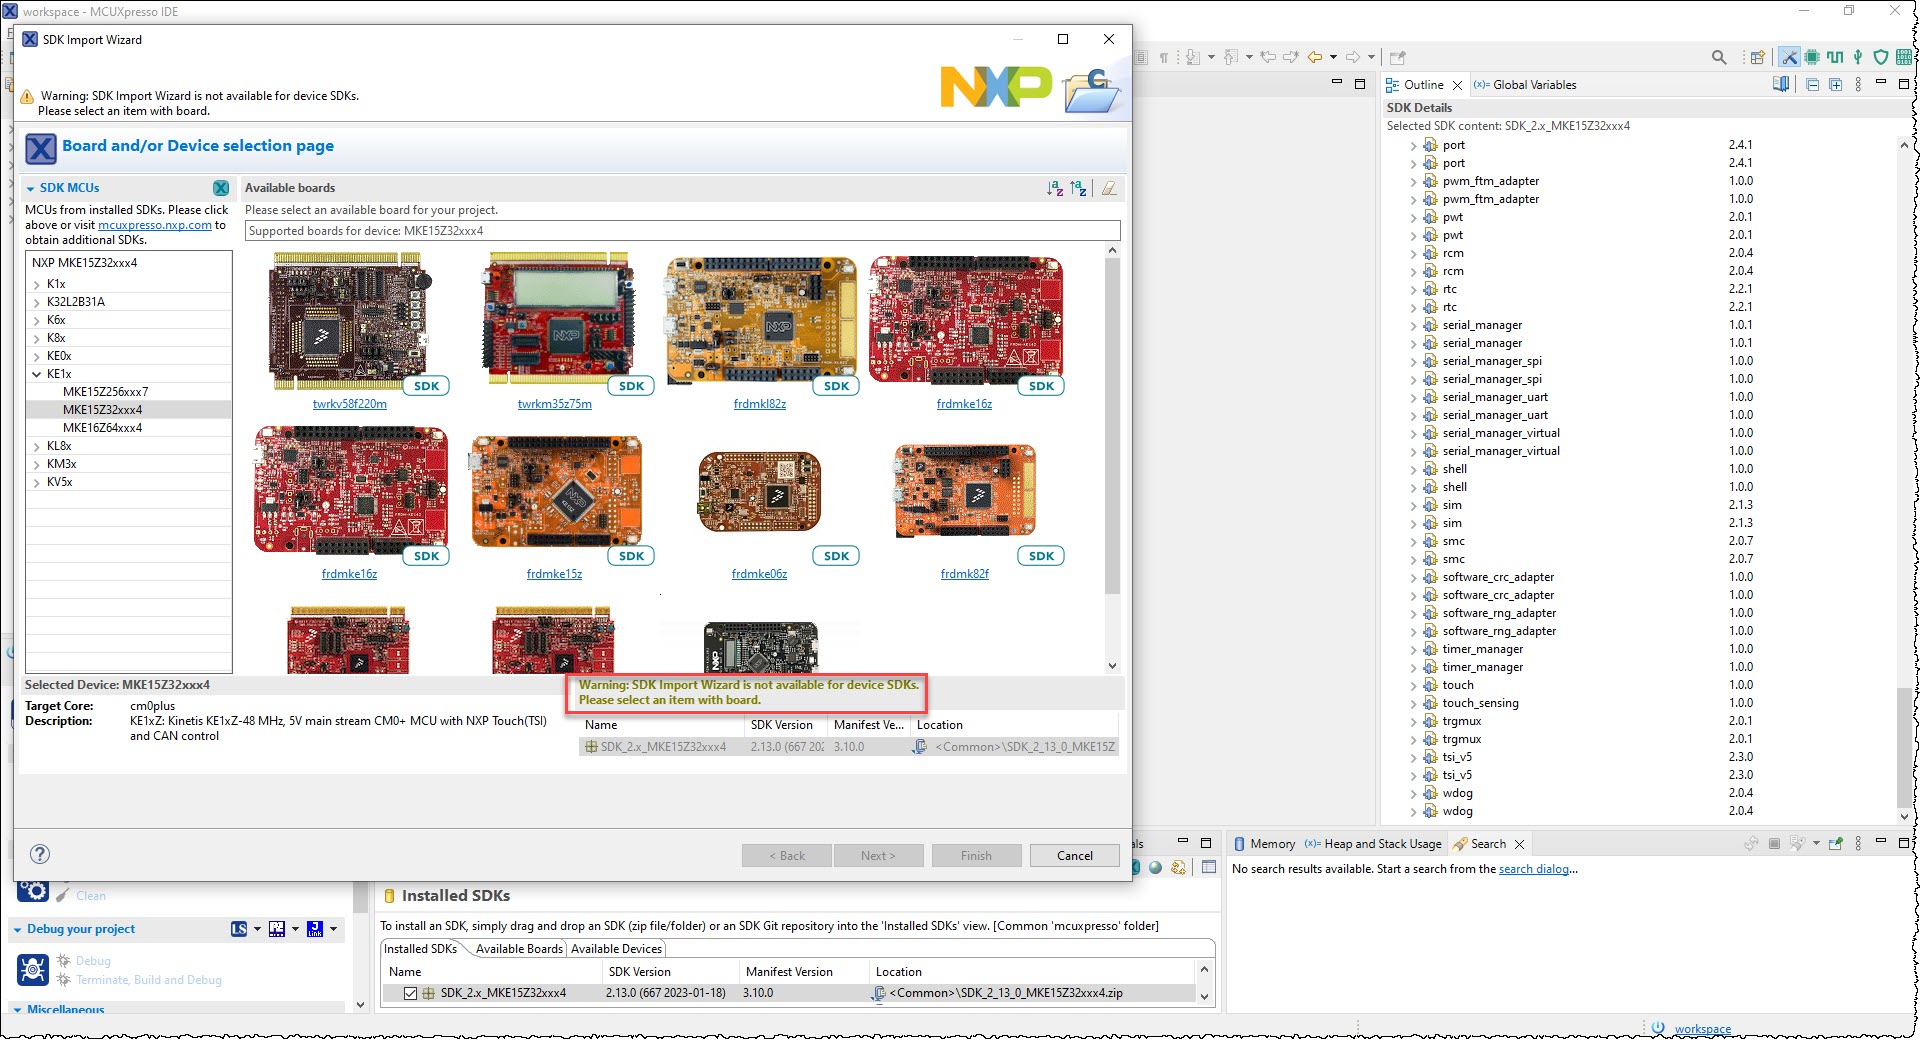Click the Help question mark in the wizard

point(39,854)
